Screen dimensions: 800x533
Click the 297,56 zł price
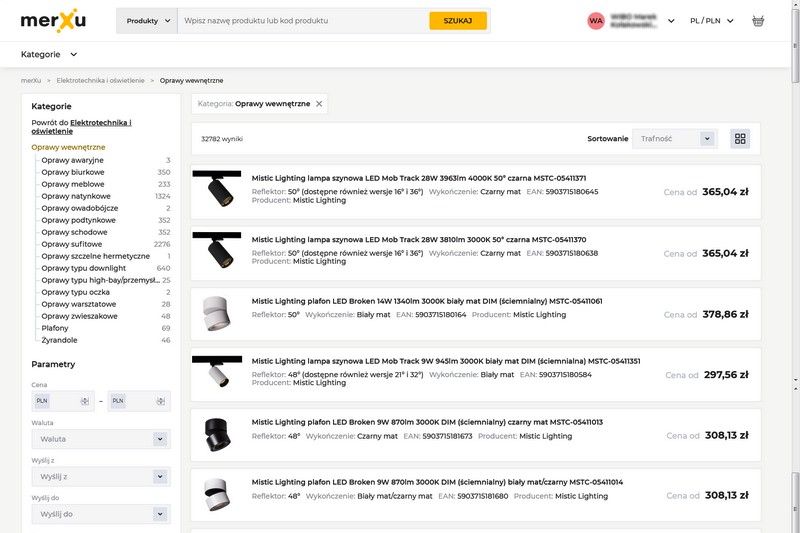tap(726, 374)
